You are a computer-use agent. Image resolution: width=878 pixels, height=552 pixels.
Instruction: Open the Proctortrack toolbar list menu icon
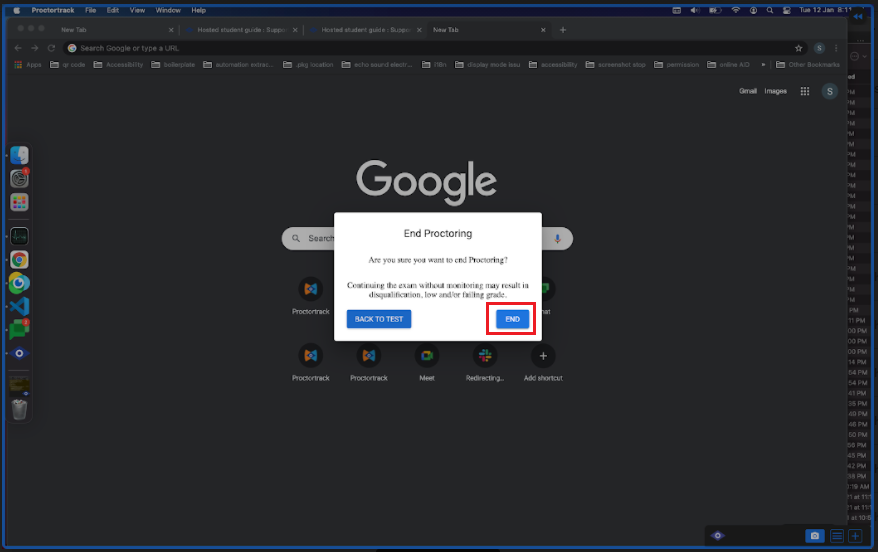tap(837, 536)
